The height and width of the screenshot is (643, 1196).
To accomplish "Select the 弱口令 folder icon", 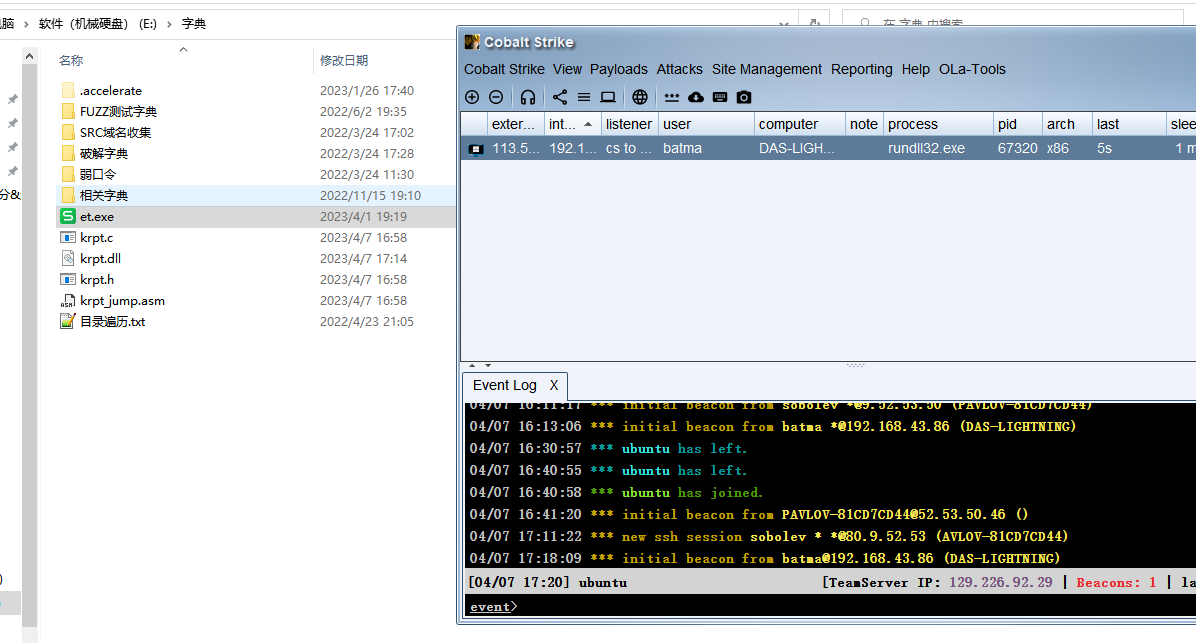I will 68,174.
